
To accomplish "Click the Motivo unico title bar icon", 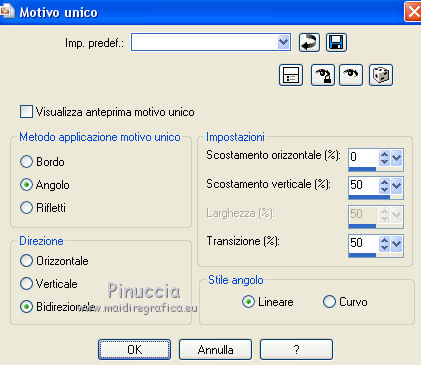I will pyautogui.click(x=7, y=11).
